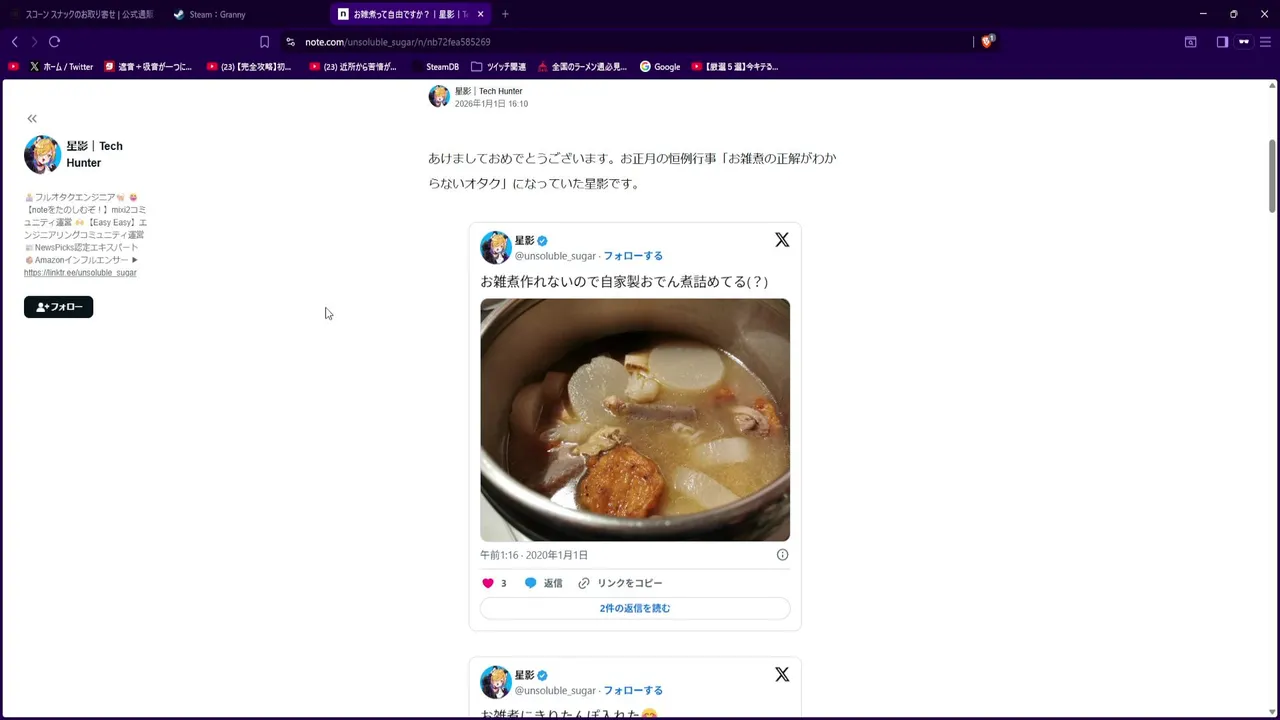This screenshot has width=1280, height=720.
Task: Click フォローする on the oden tweet
Action: pos(633,256)
